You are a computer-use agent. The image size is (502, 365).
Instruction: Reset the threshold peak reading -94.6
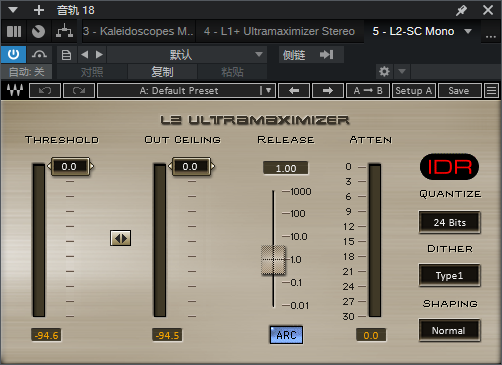[46, 335]
